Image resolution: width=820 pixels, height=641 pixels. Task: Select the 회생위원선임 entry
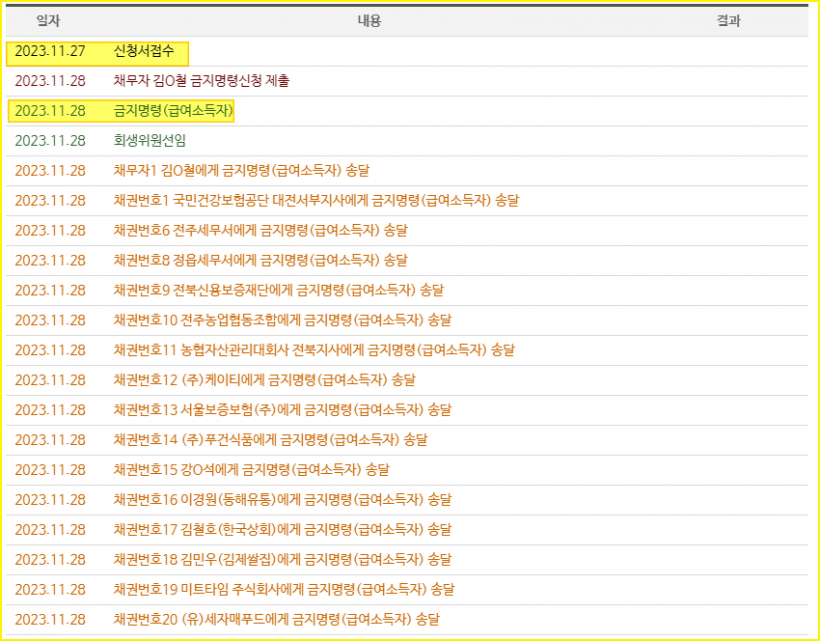tap(150, 141)
